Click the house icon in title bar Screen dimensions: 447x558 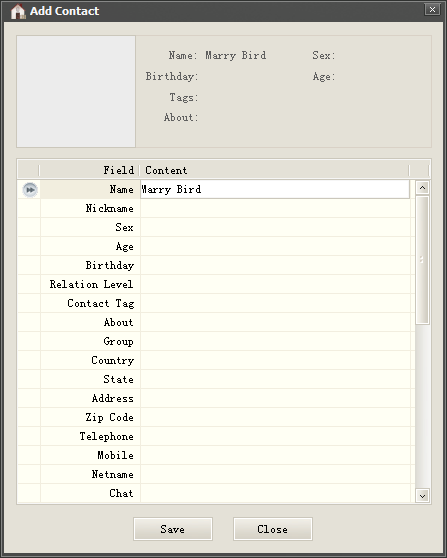coord(18,11)
